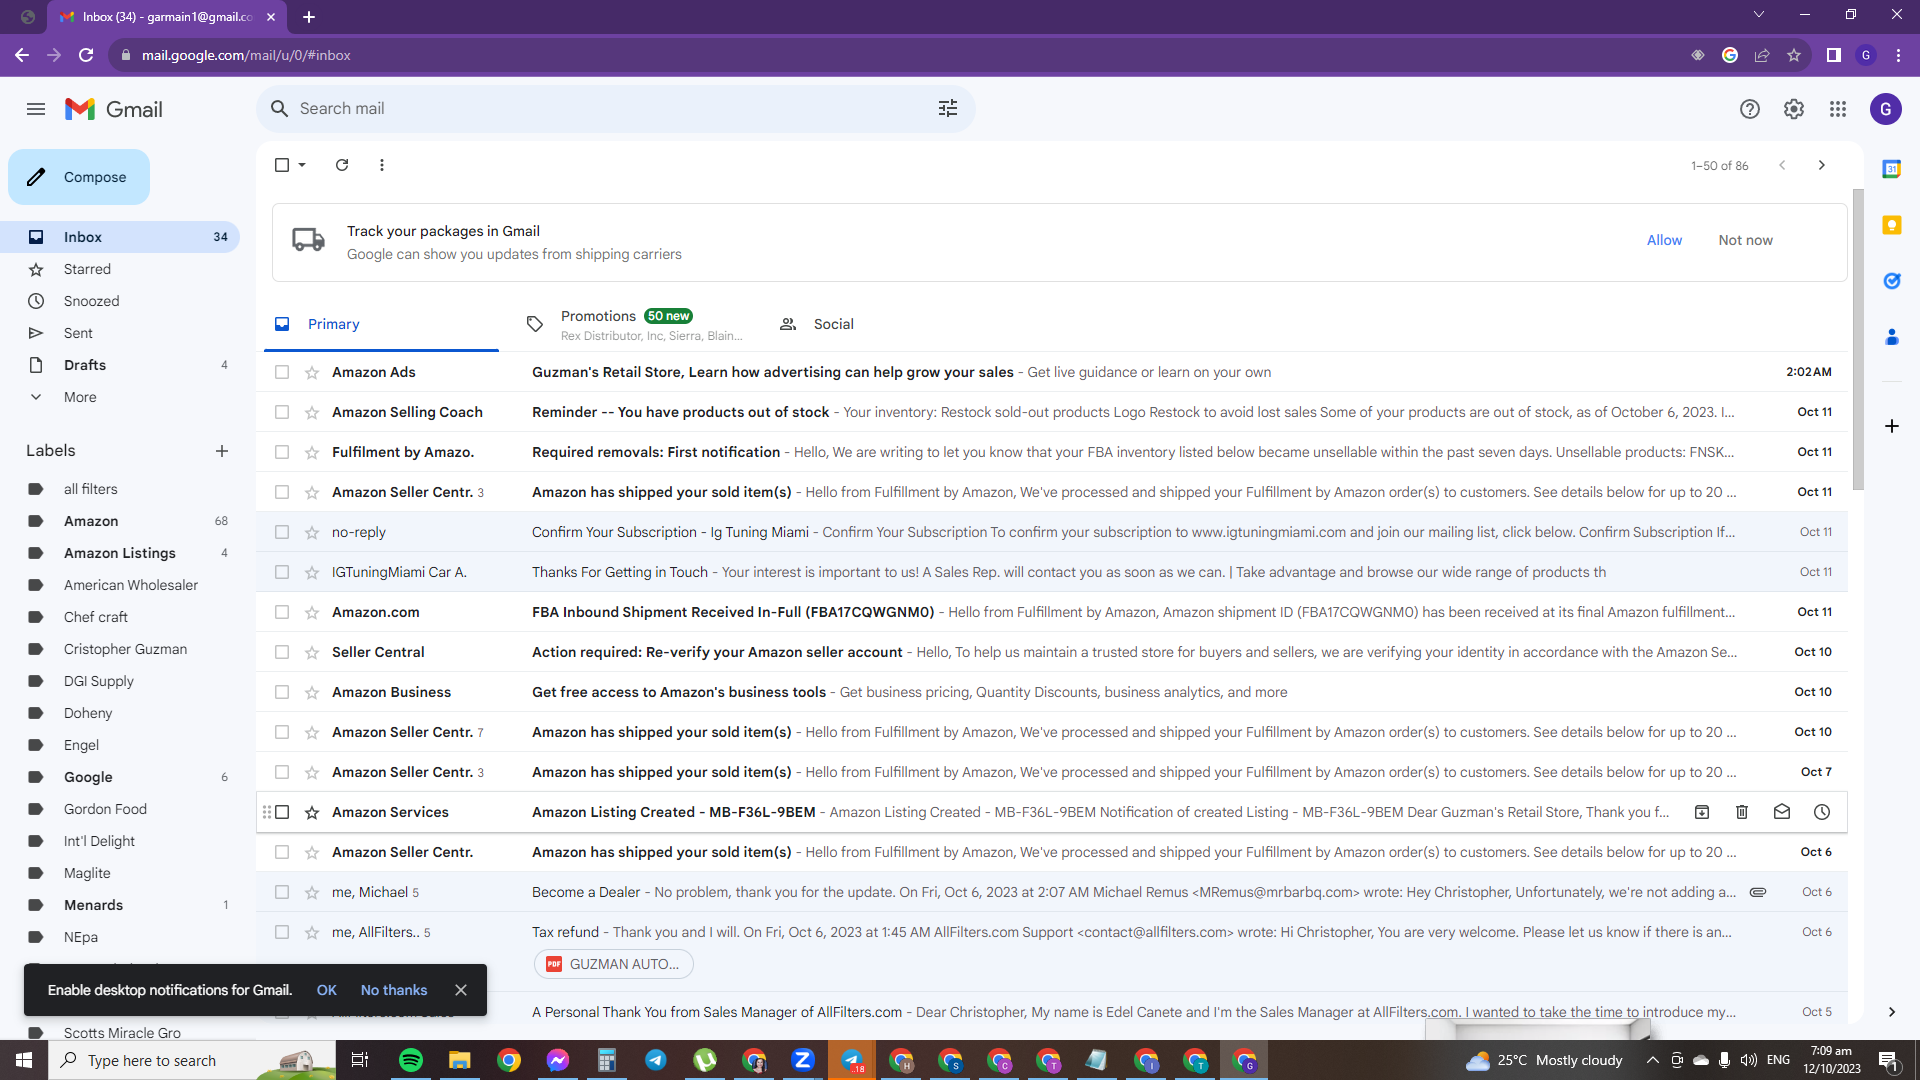Open Zoom from the taskbar

click(x=803, y=1060)
